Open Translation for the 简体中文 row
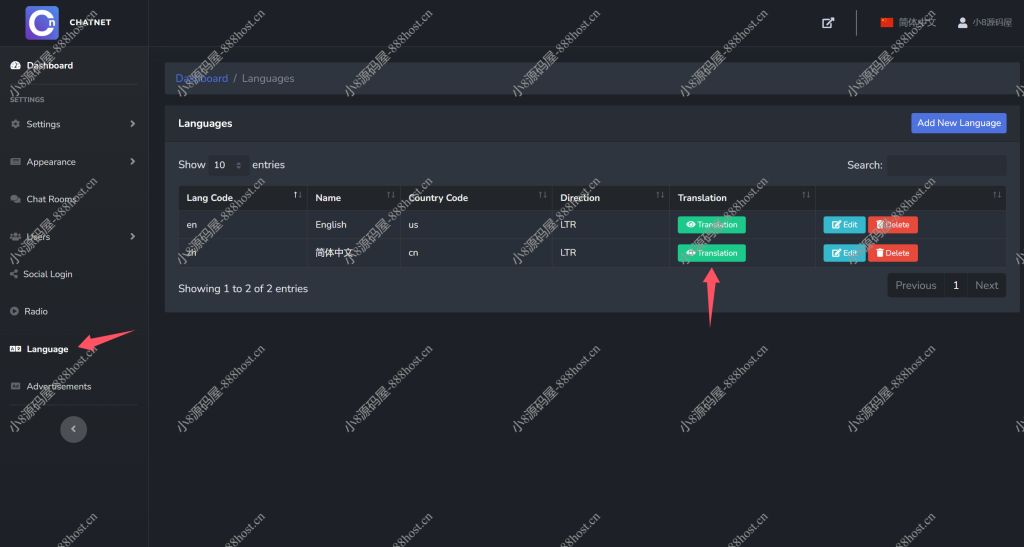1024x547 pixels. coord(711,253)
